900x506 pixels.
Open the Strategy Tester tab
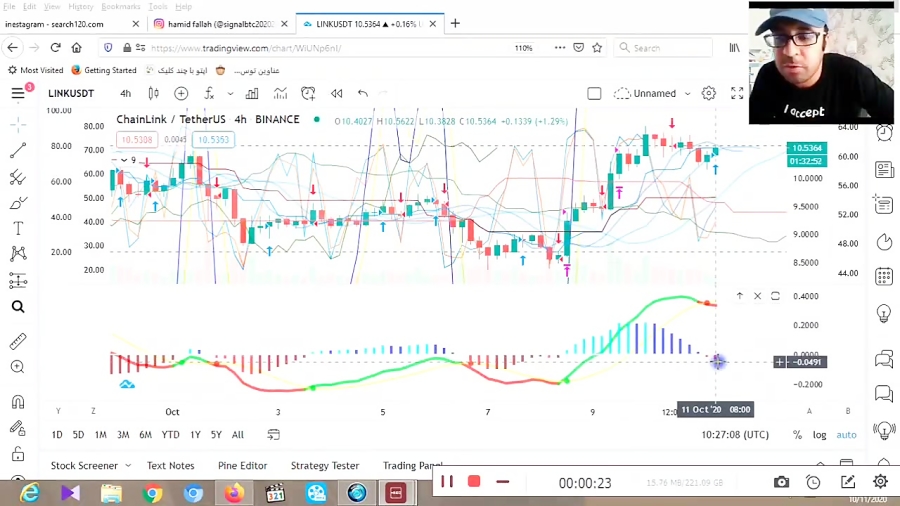click(x=325, y=465)
